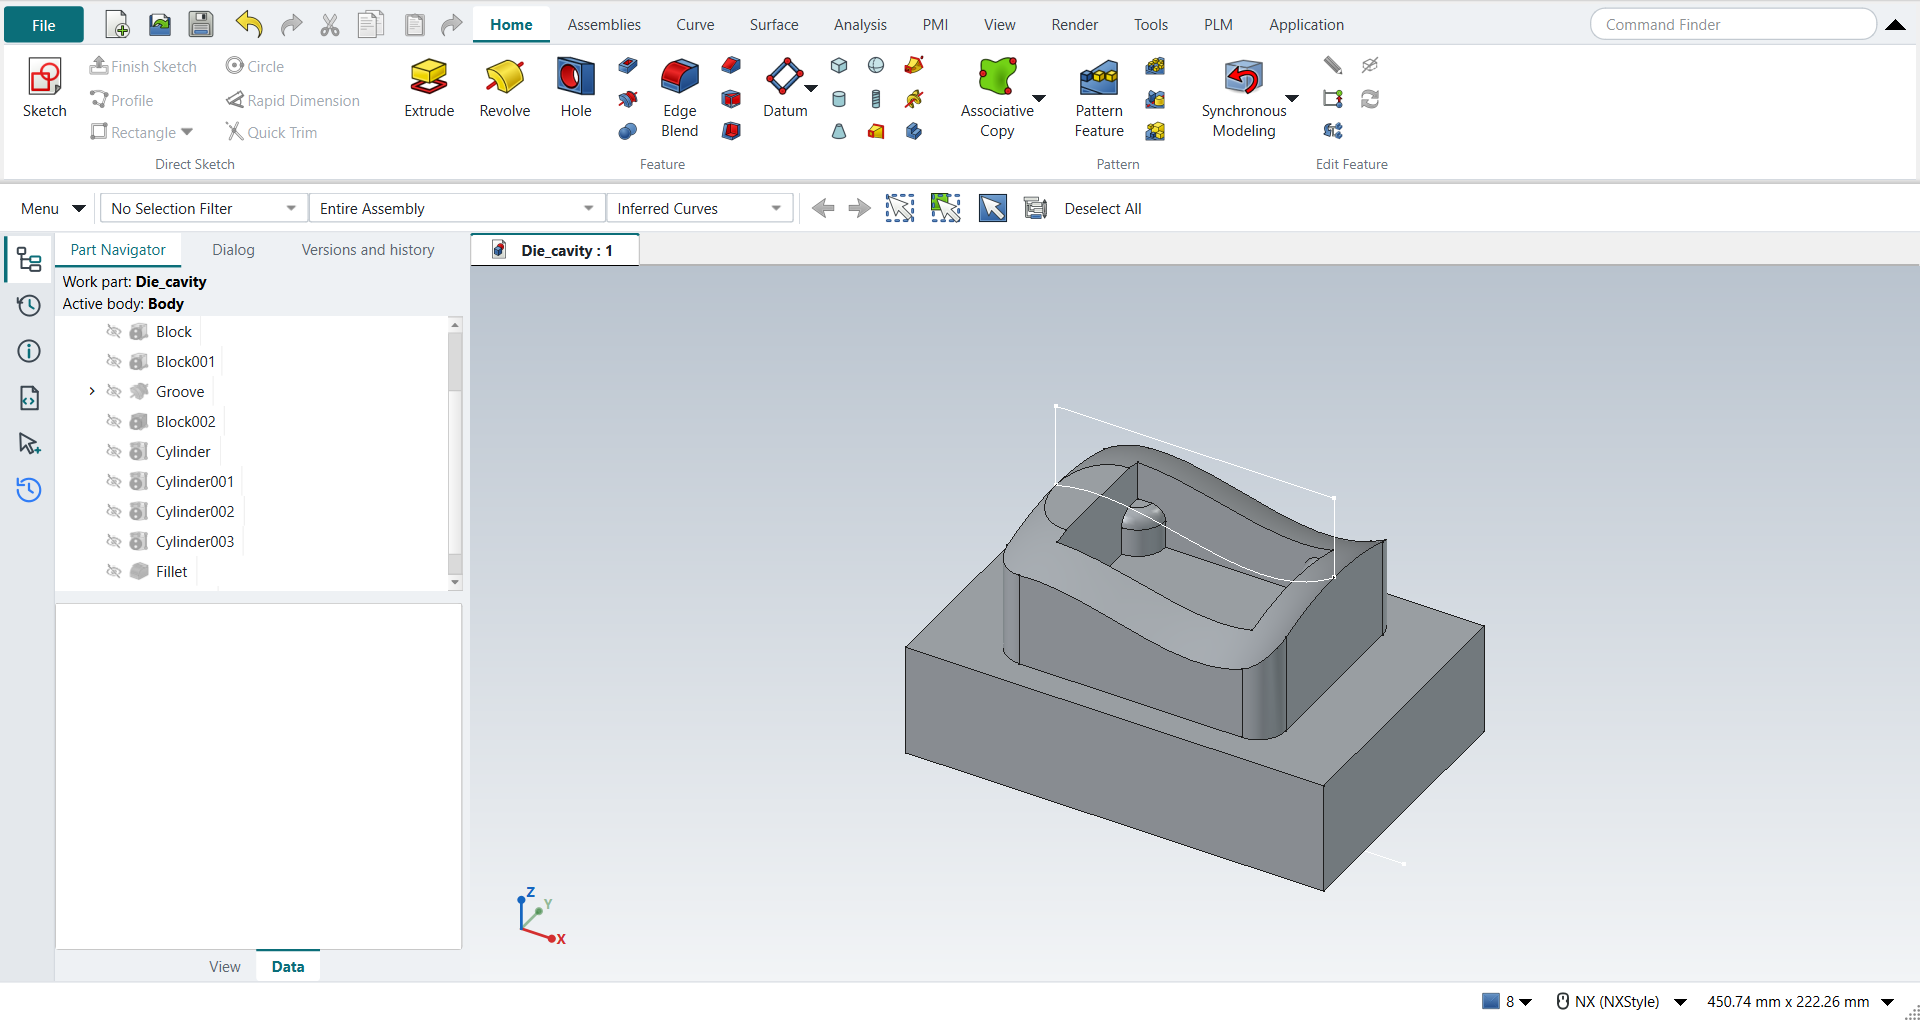Toggle visibility of Cylinder002
1920x1020 pixels.
pyautogui.click(x=114, y=512)
